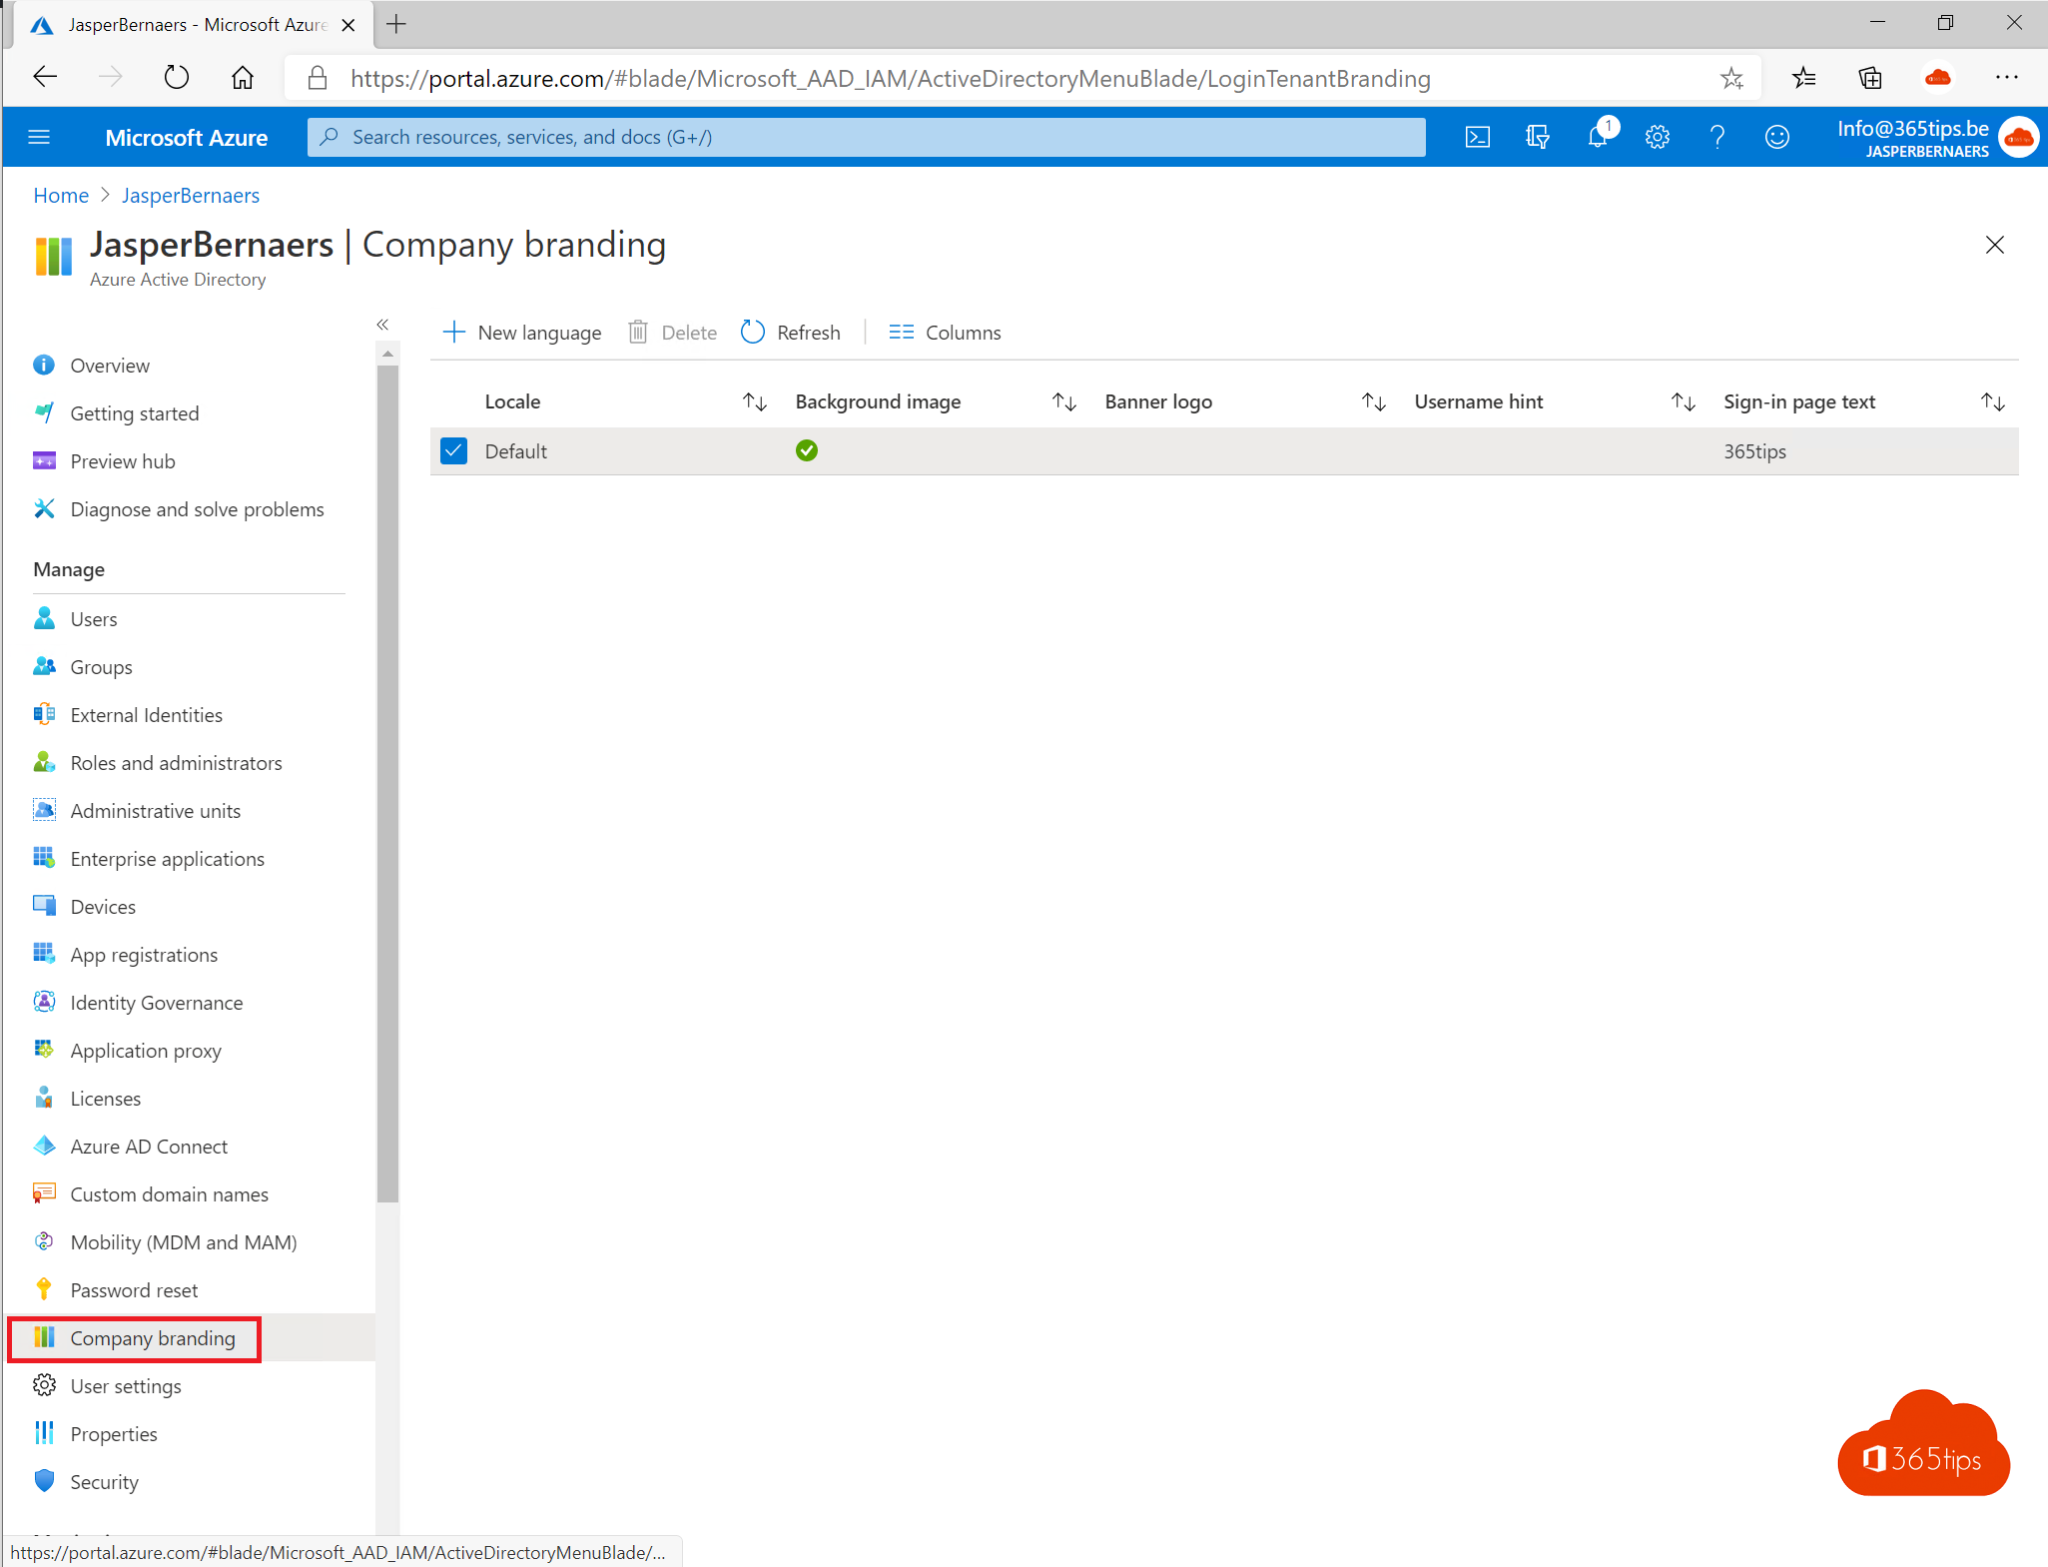2048x1567 pixels.
Task: Focus the Azure search resources field
Action: click(866, 137)
